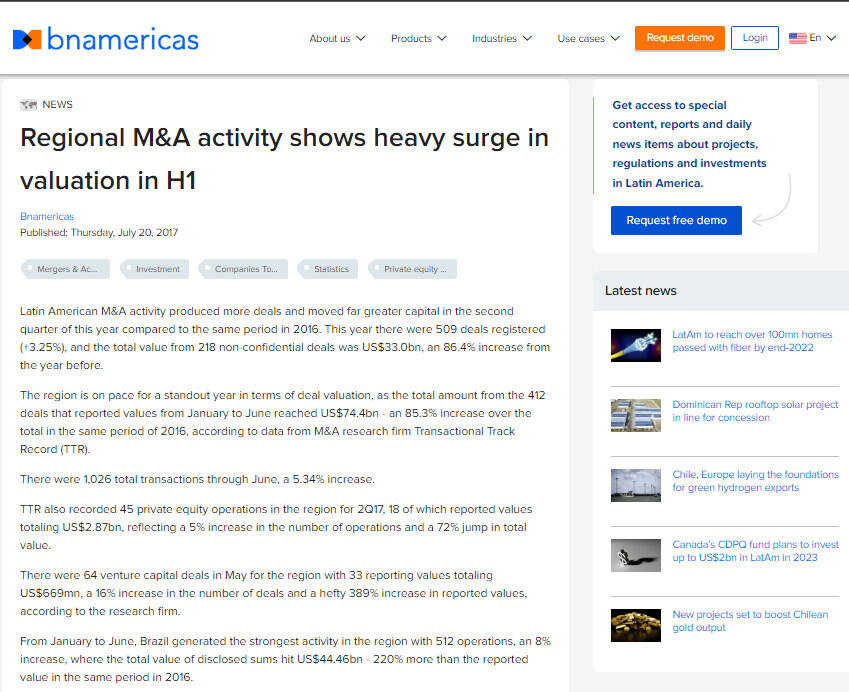The height and width of the screenshot is (692, 849).
Task: Open the CDPQ fund article thumbnail
Action: click(x=635, y=555)
